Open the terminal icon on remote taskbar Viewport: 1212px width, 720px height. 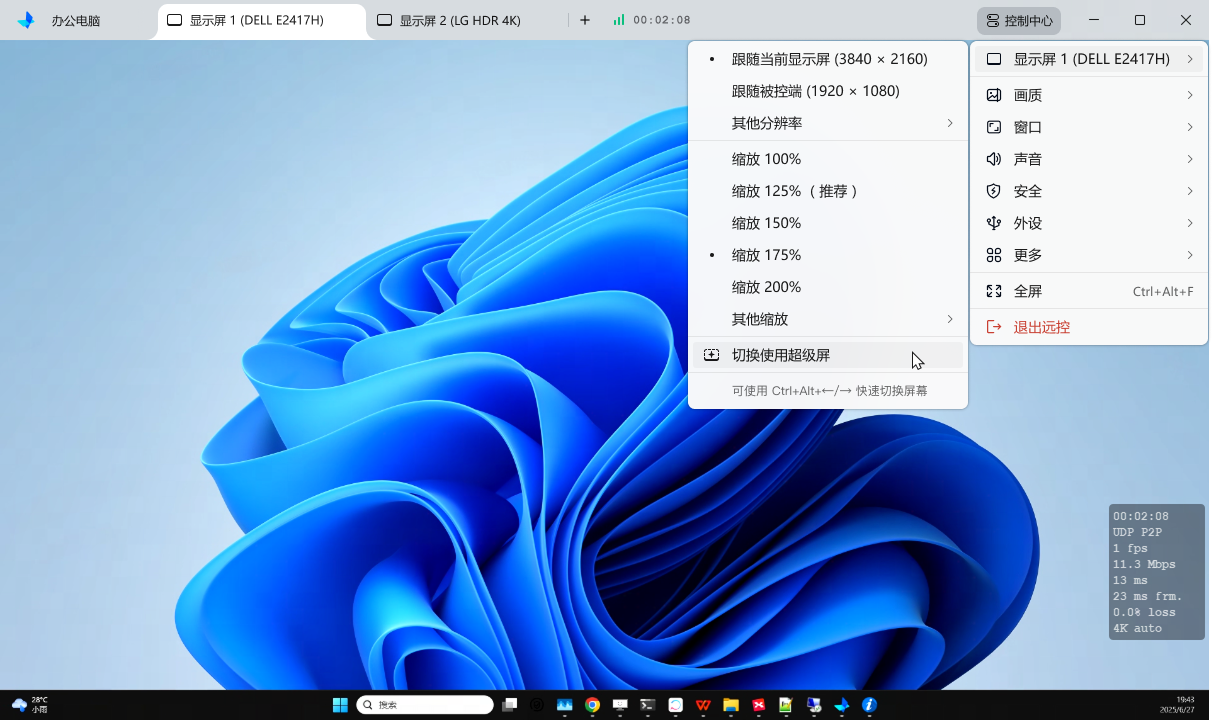647,705
